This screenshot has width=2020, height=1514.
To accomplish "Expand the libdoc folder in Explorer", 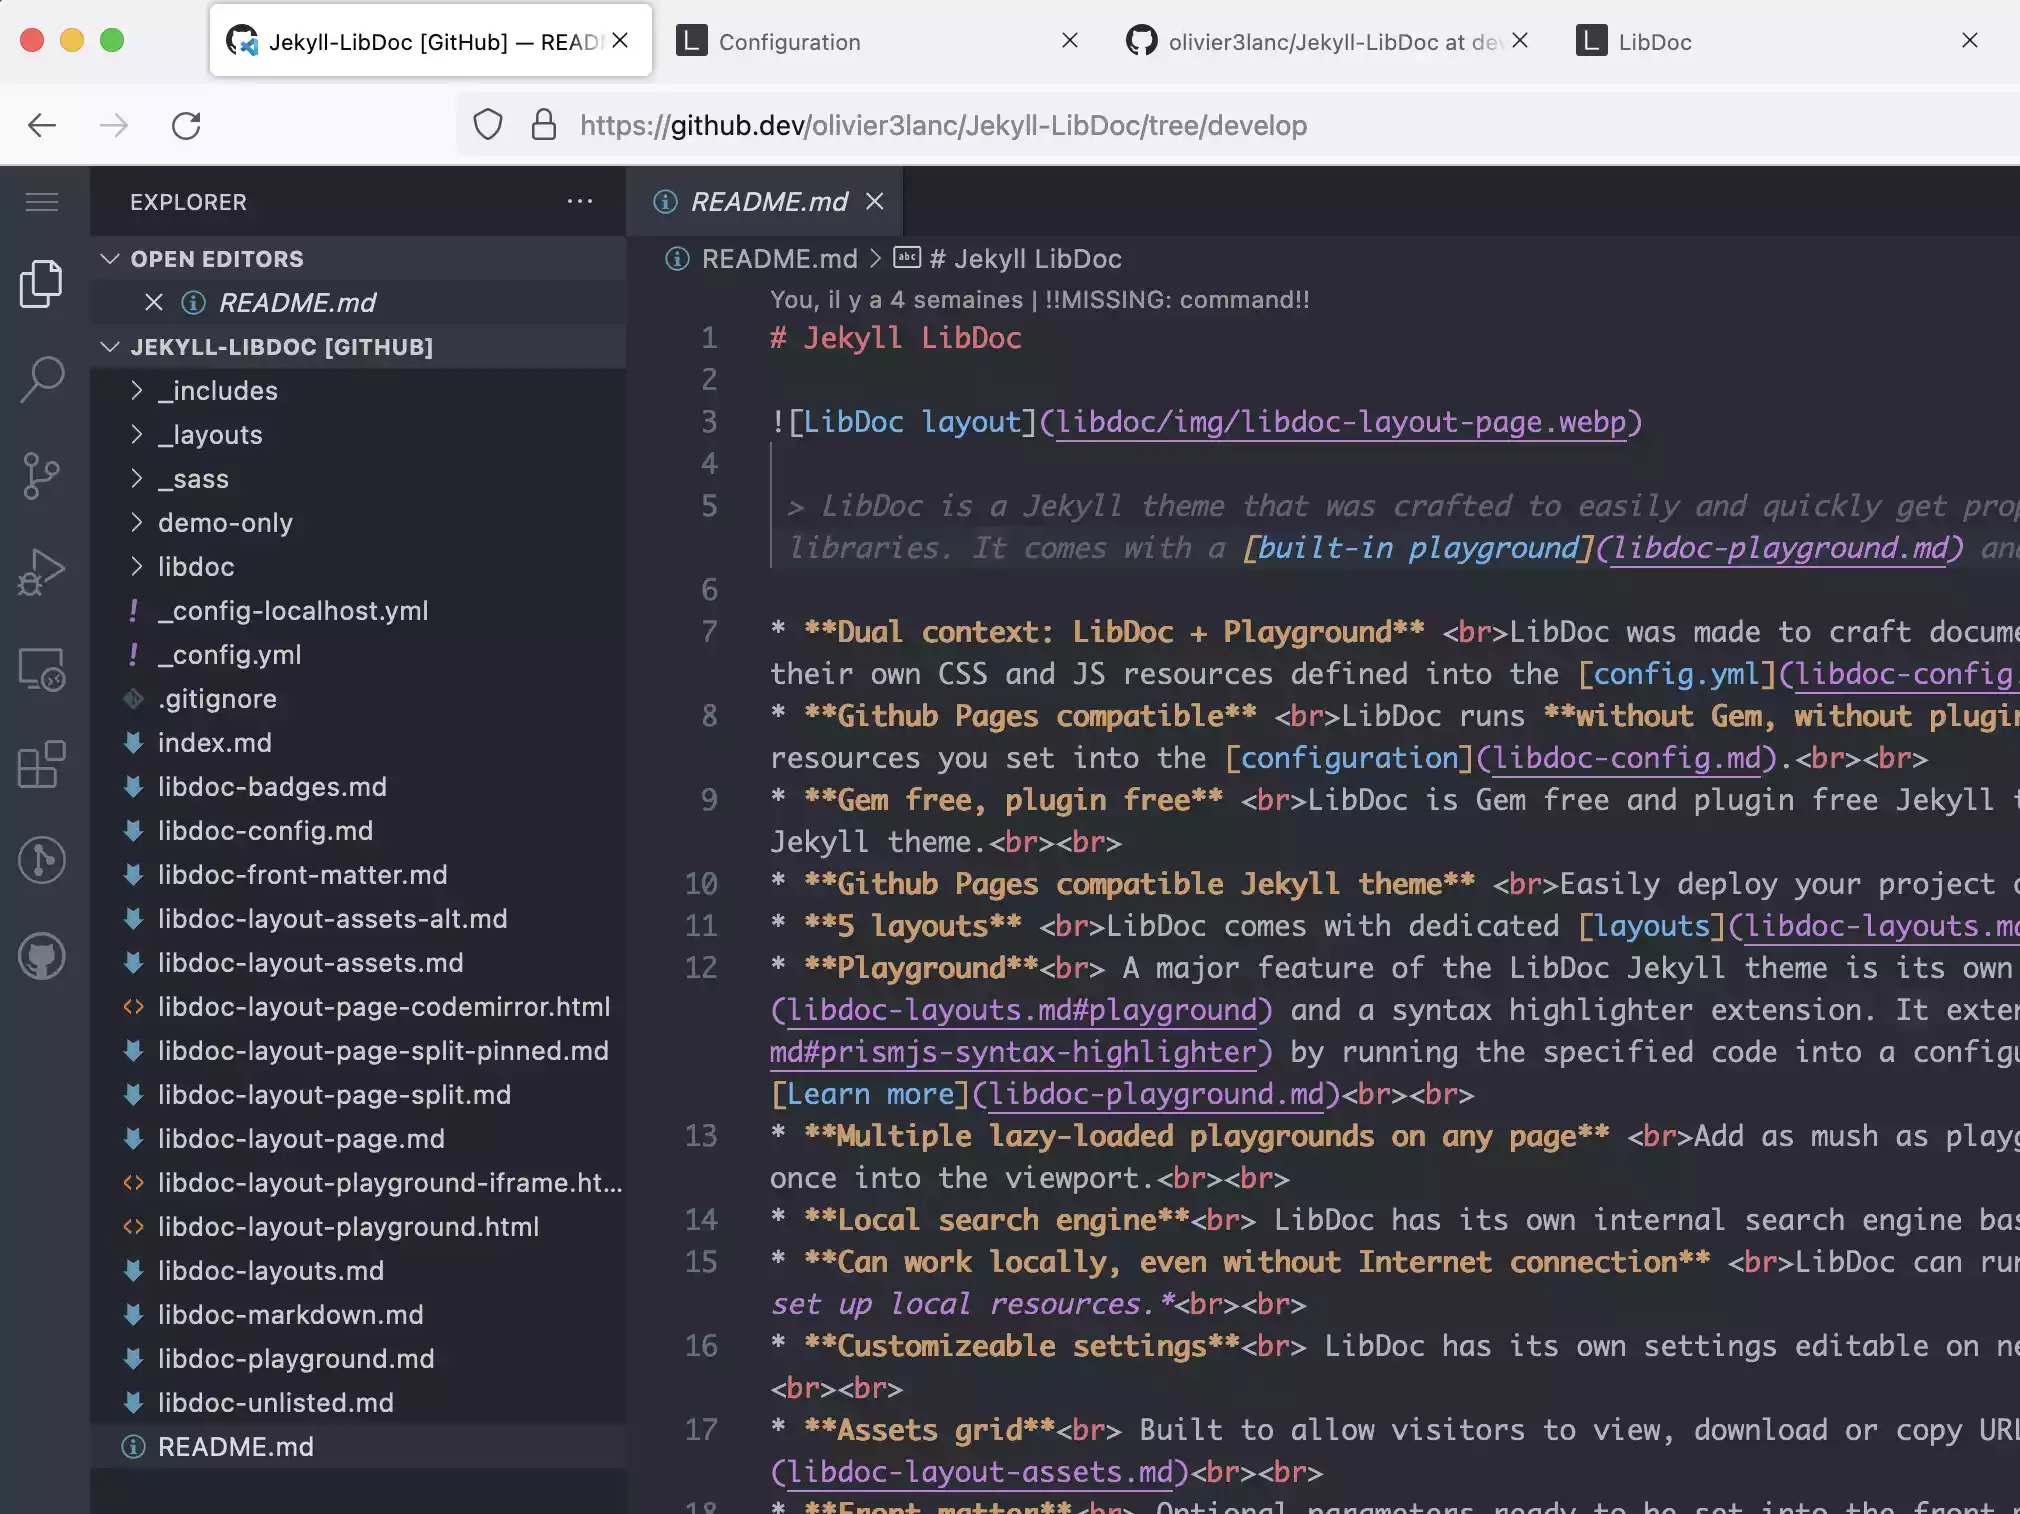I will 196,566.
